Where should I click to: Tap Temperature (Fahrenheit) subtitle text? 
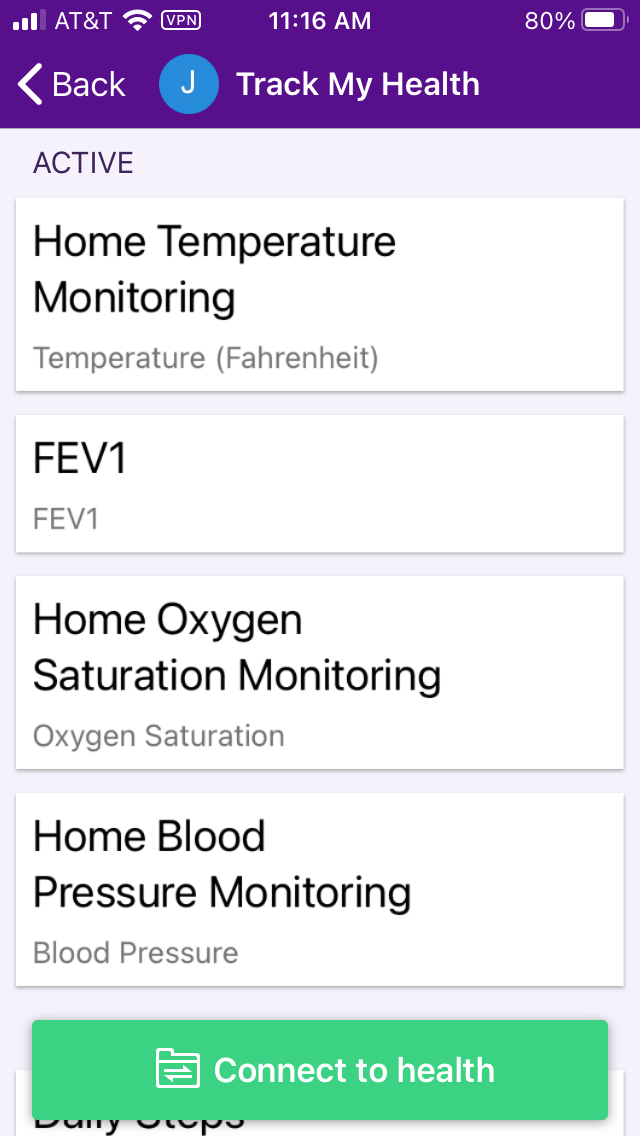204,357
